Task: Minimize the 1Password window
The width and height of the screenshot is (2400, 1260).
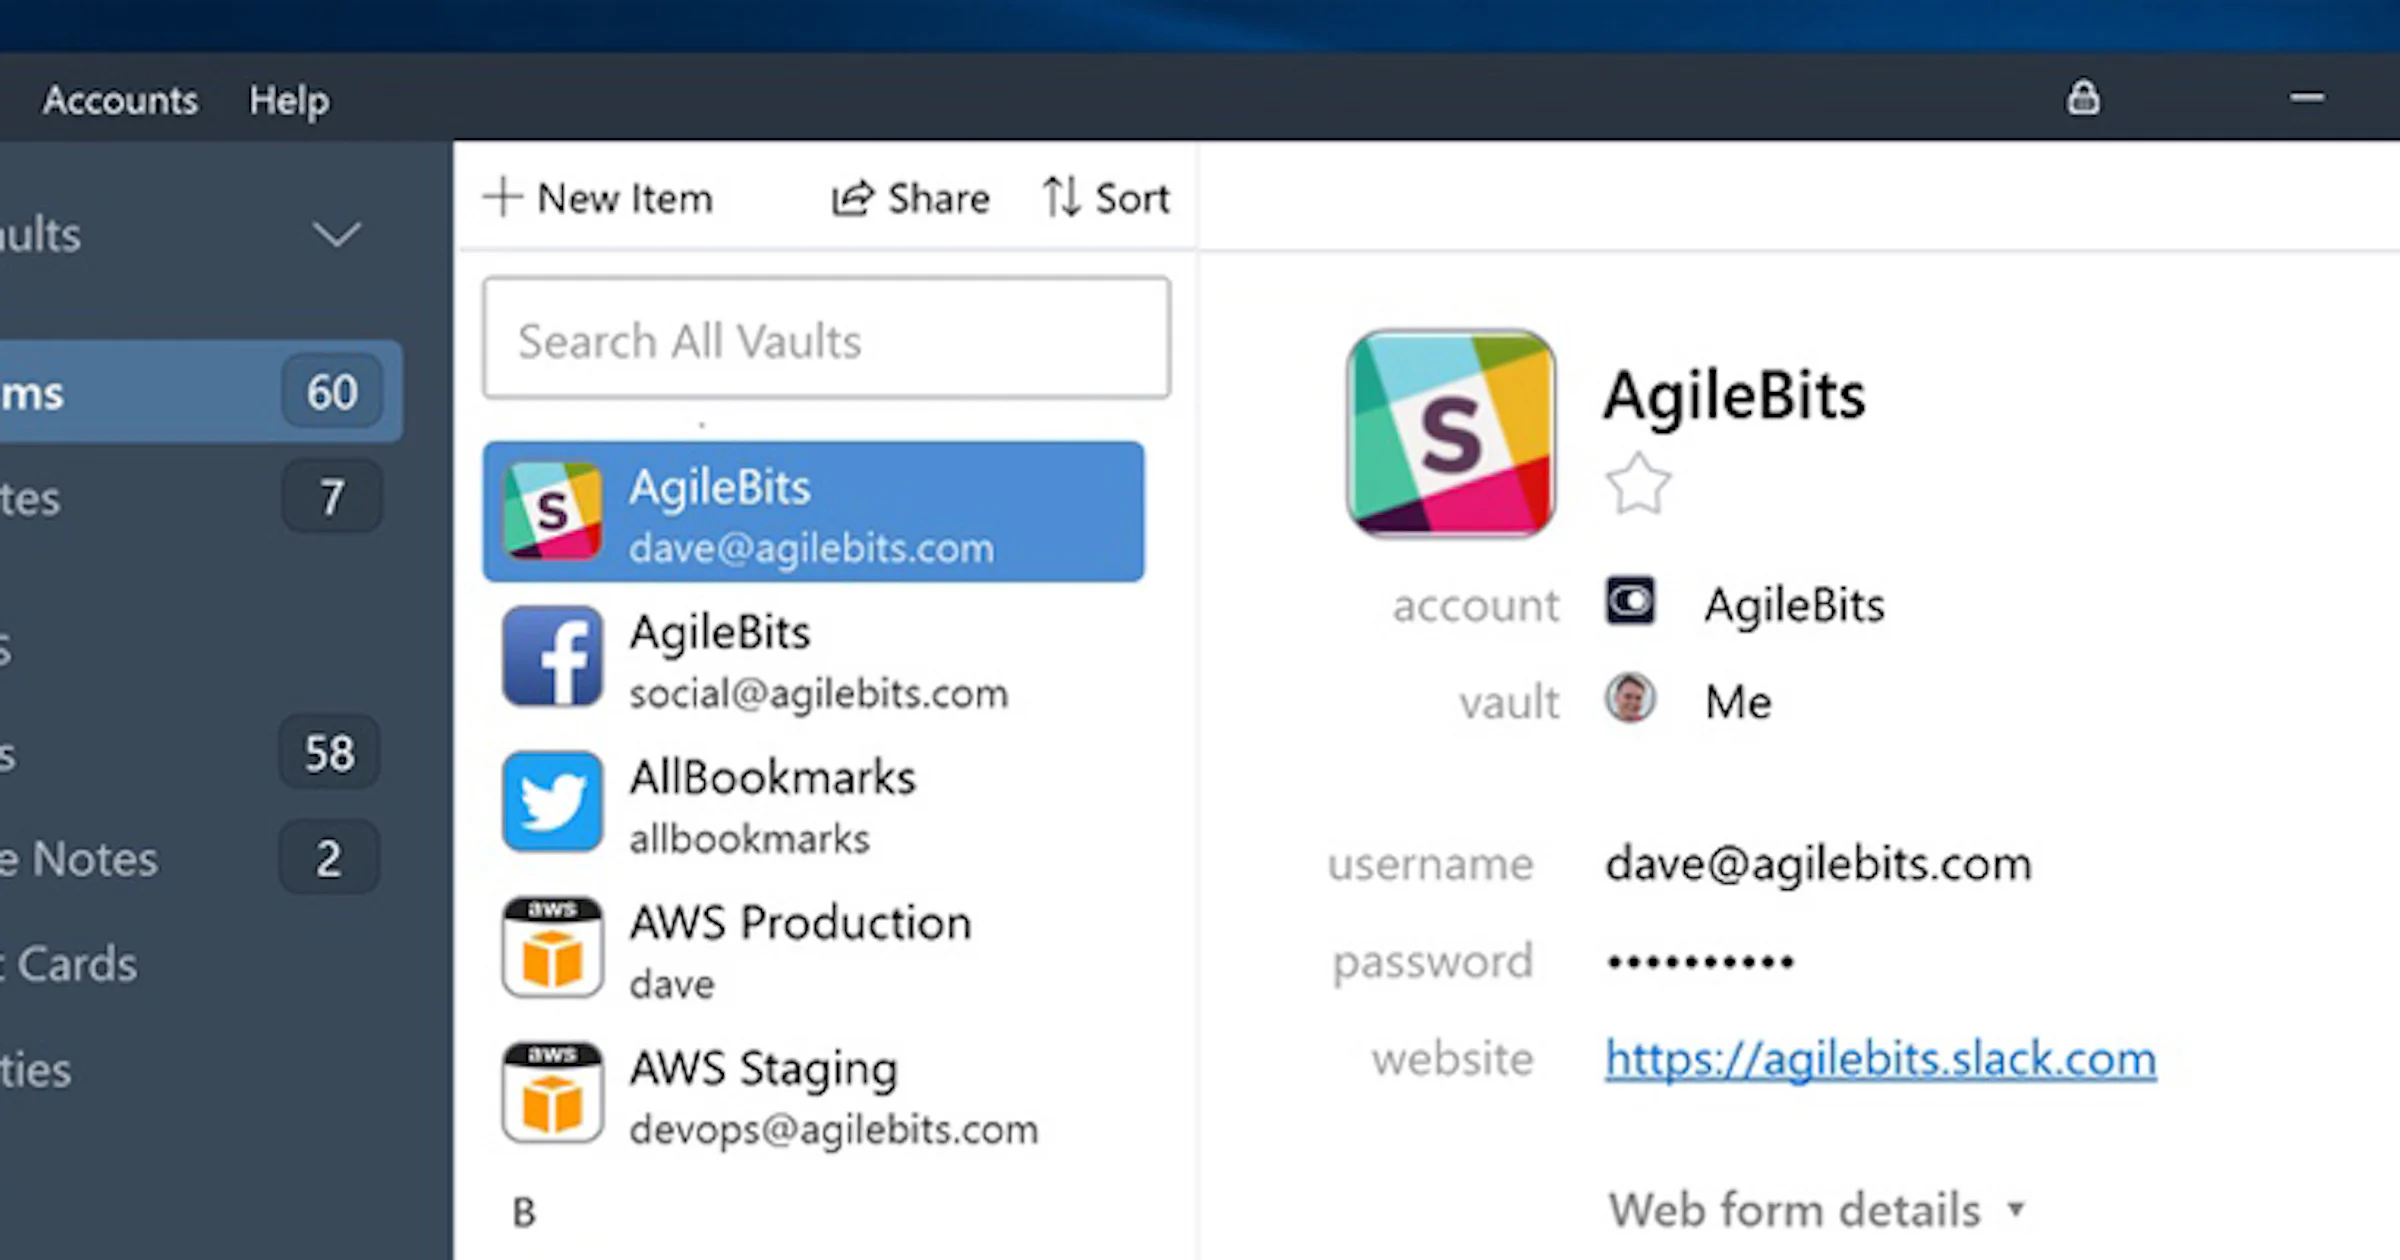Action: (2307, 98)
